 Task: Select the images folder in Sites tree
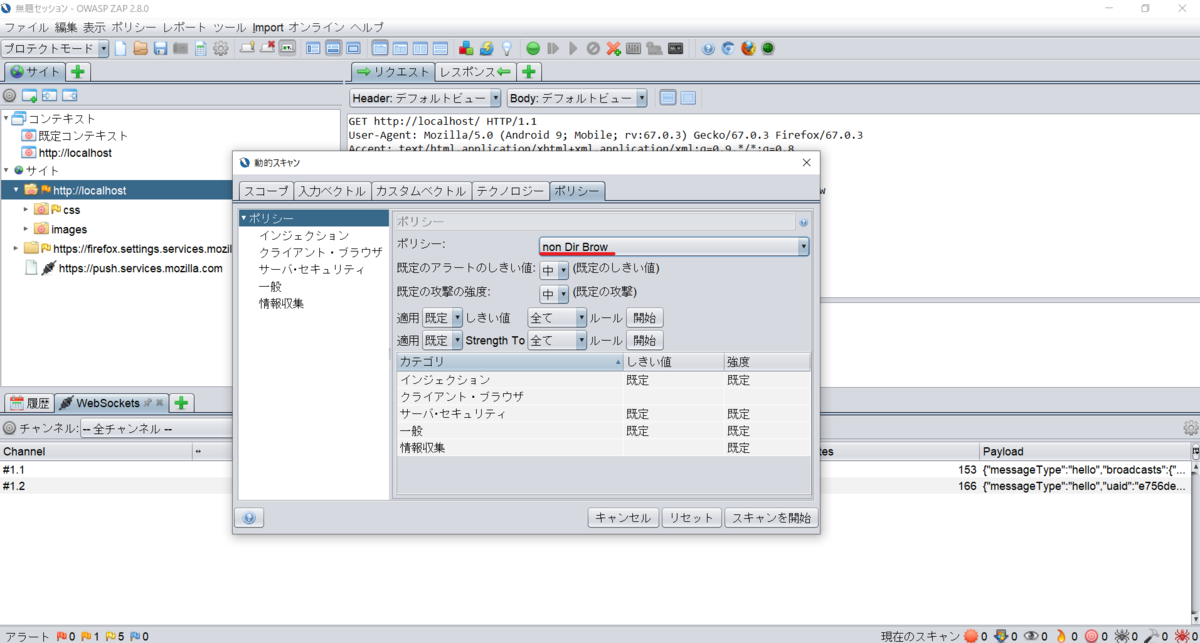tap(69, 229)
